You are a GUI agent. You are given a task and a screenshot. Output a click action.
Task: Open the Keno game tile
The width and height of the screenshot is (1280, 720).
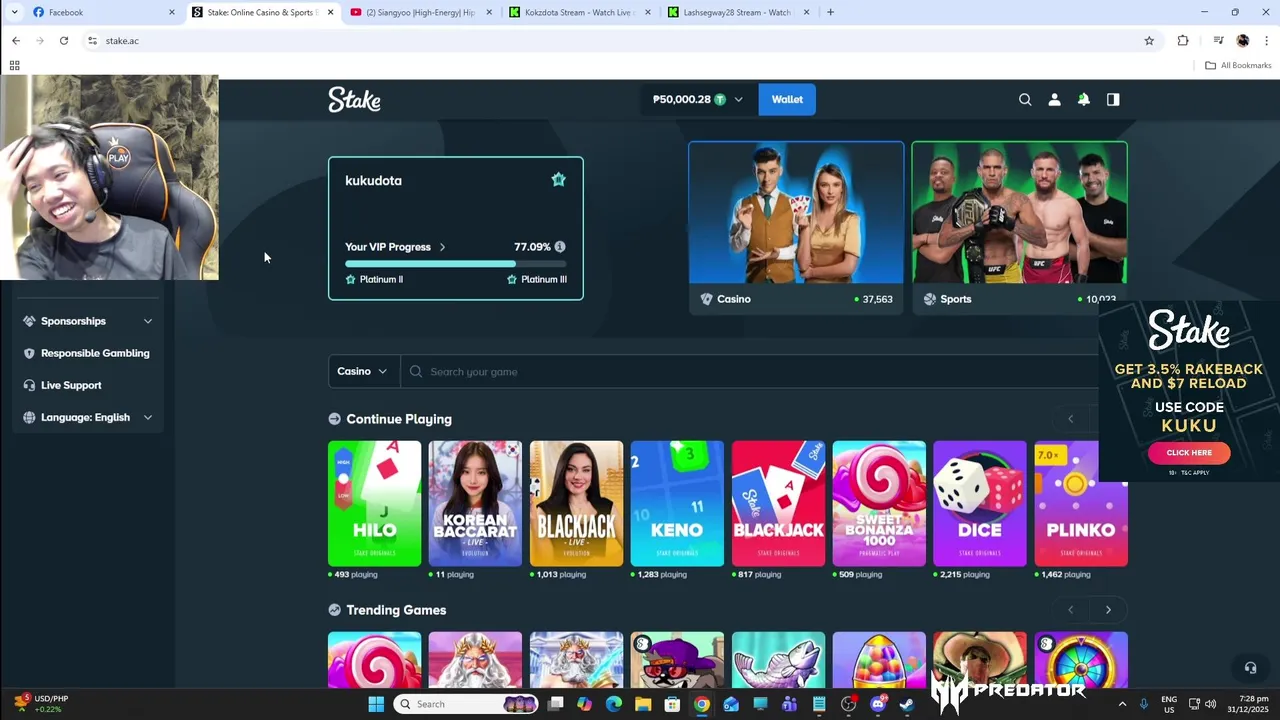coord(677,503)
